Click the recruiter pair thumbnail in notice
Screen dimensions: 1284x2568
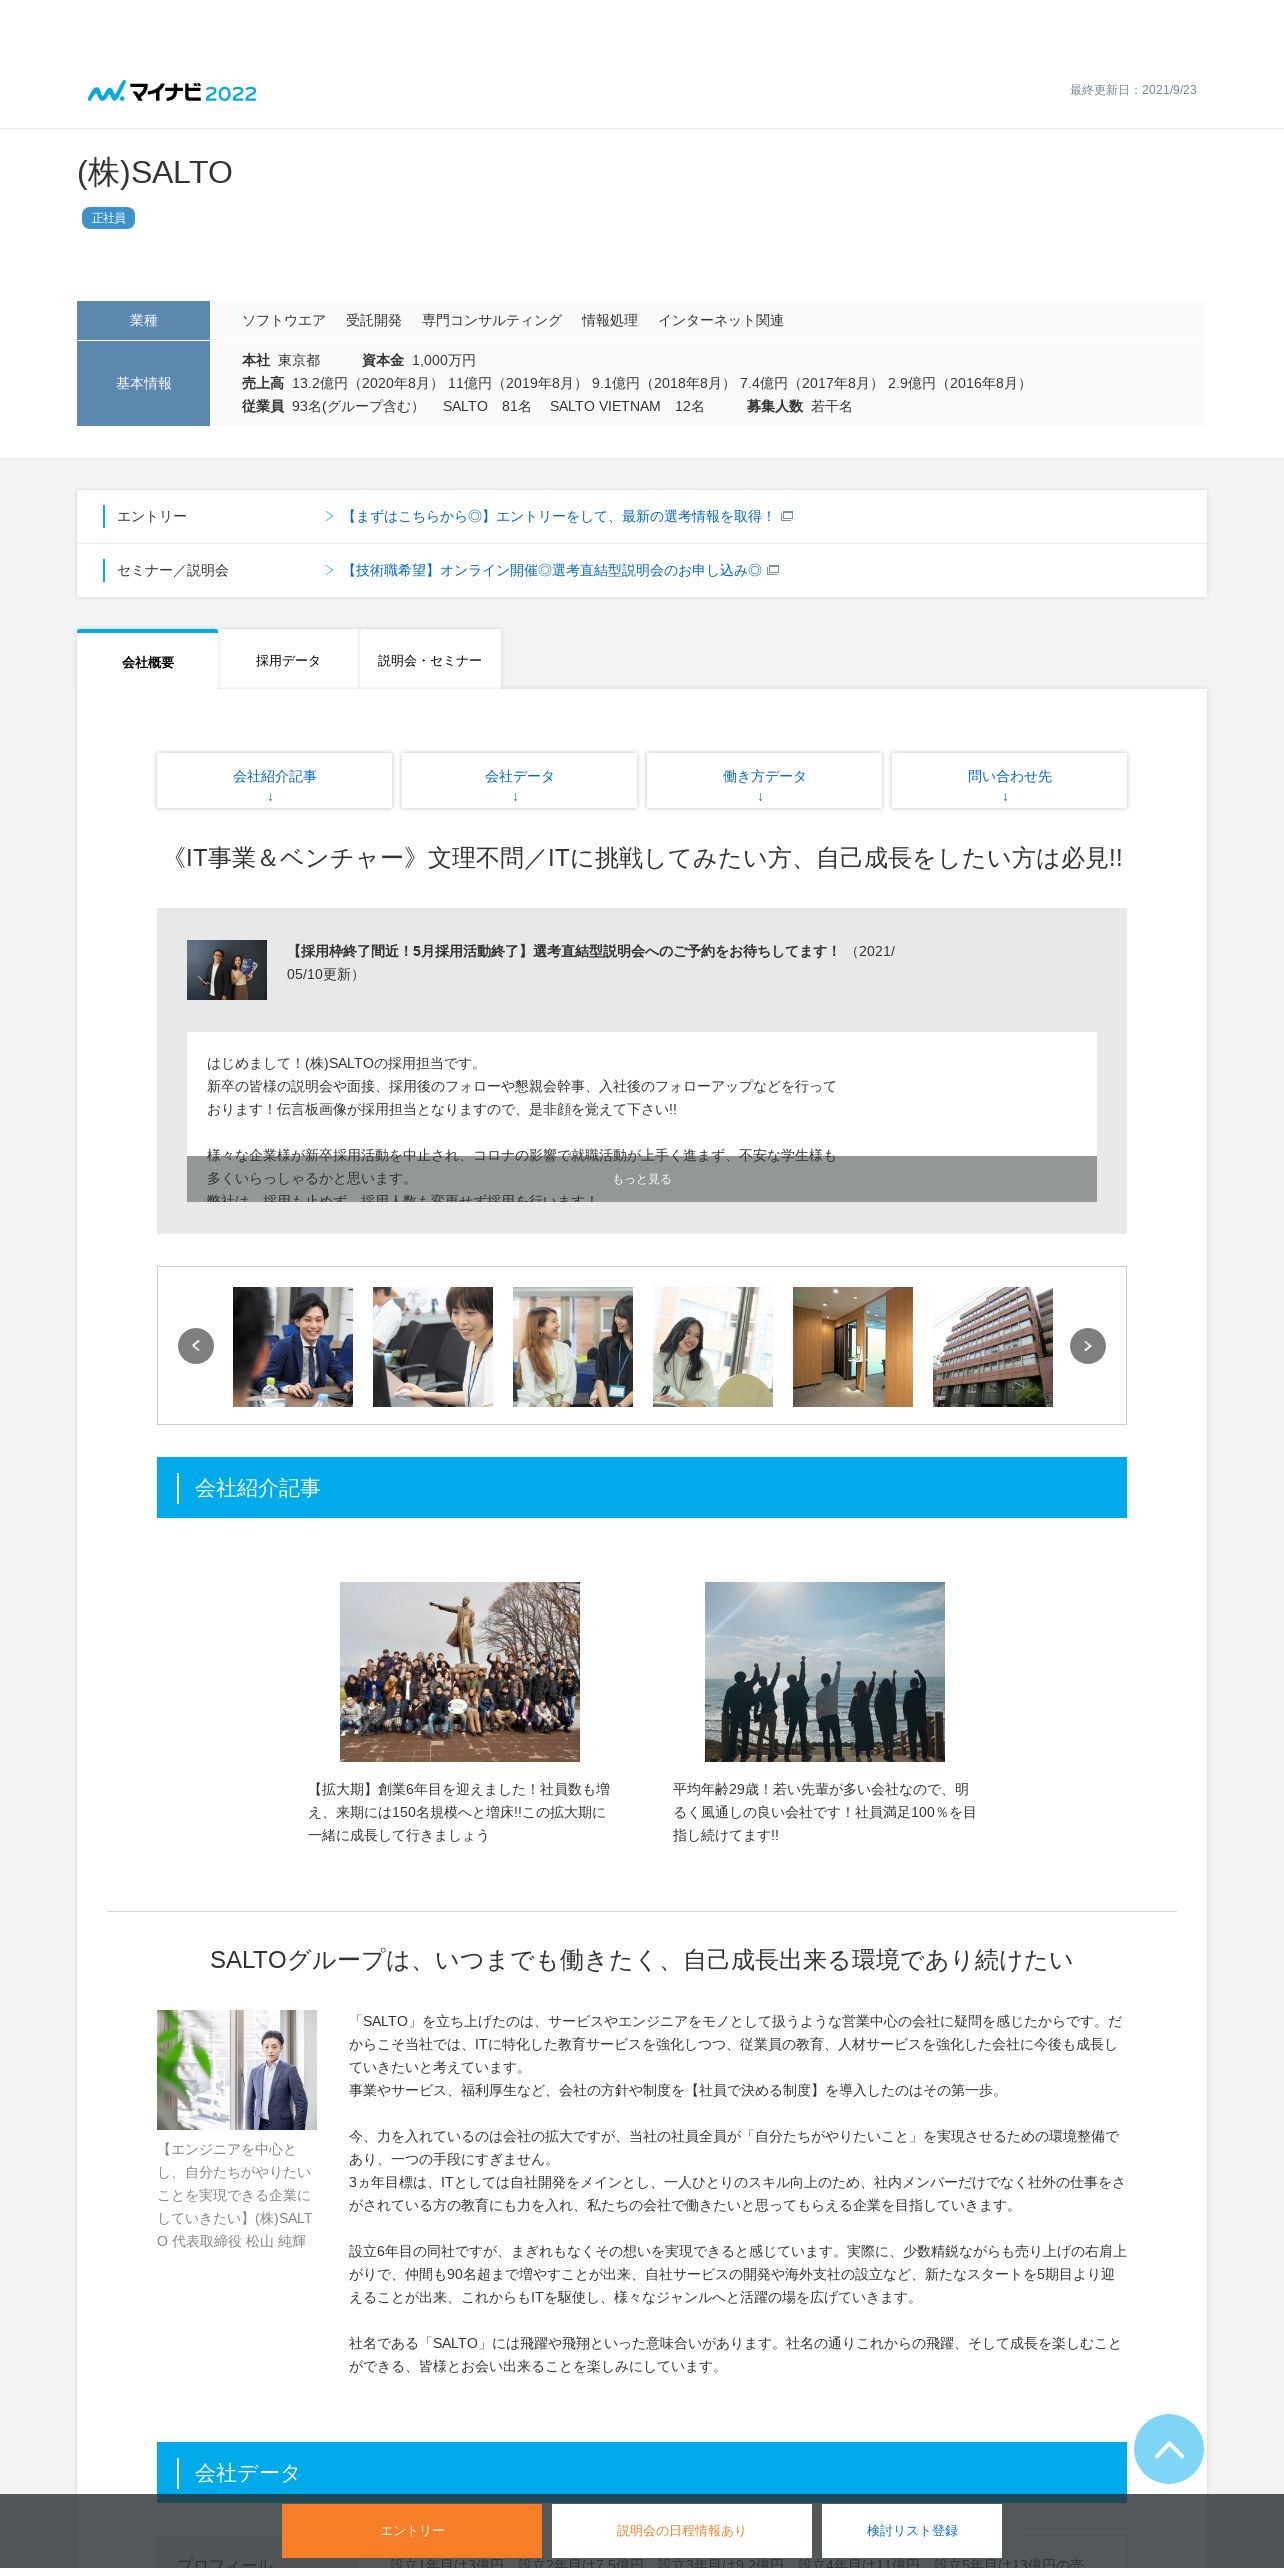click(227, 970)
